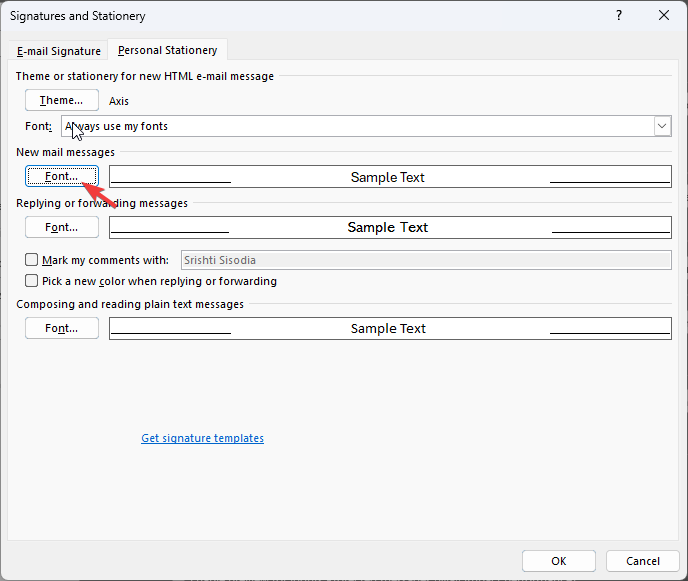The height and width of the screenshot is (581, 688).
Task: Click the reply/forward Sample Text preview
Action: [390, 227]
